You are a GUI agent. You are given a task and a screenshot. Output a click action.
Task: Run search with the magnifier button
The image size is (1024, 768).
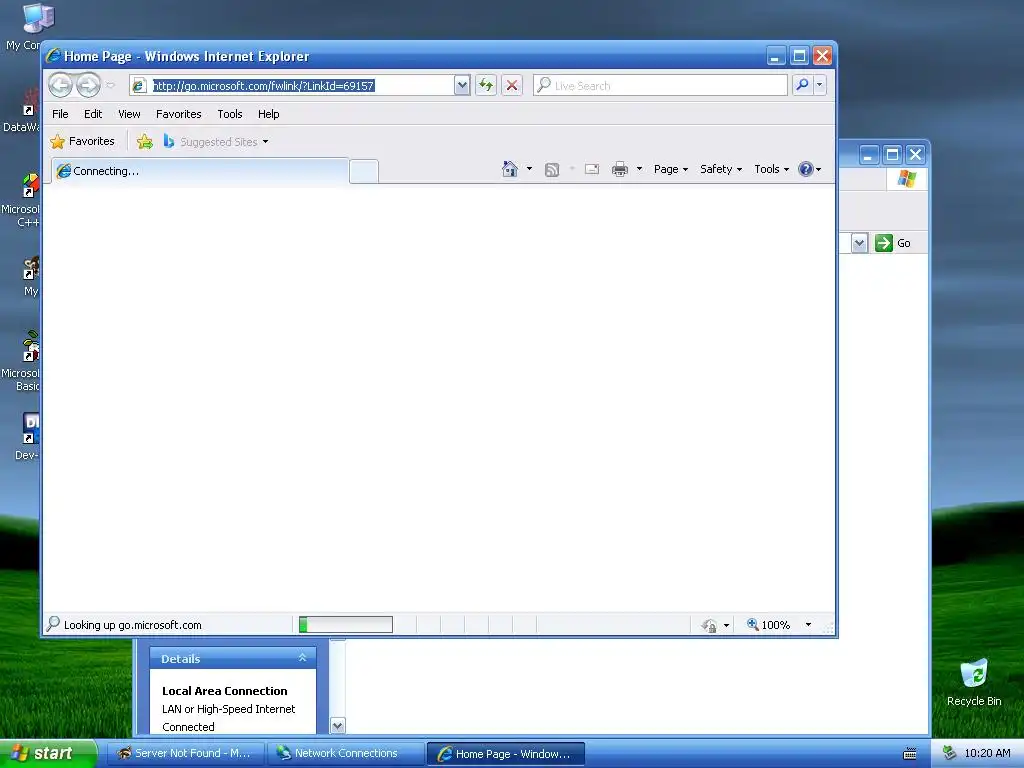802,86
